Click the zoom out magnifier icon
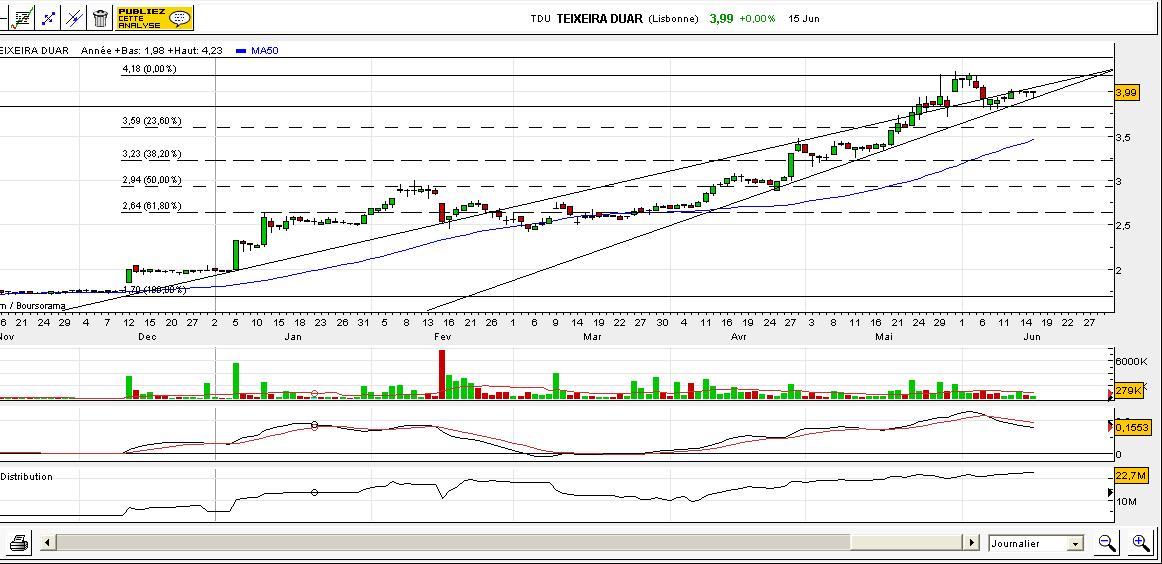The image size is (1162, 564). click(1107, 543)
